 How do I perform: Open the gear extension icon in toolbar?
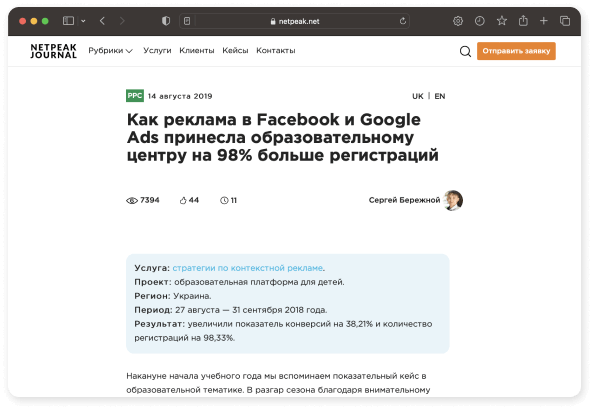[x=458, y=21]
